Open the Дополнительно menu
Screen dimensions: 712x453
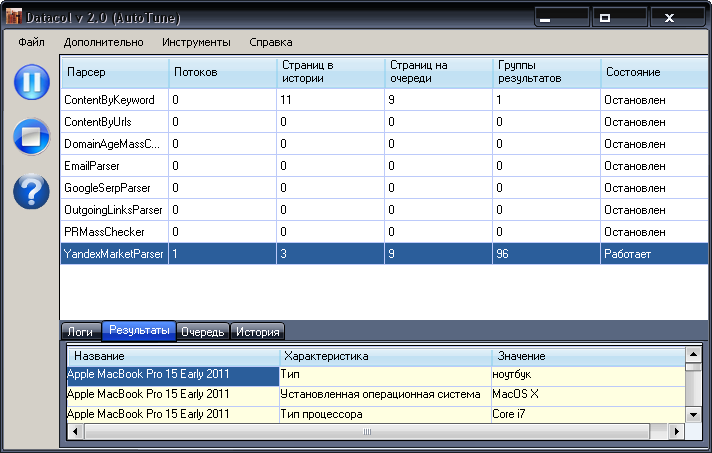[x=103, y=42]
